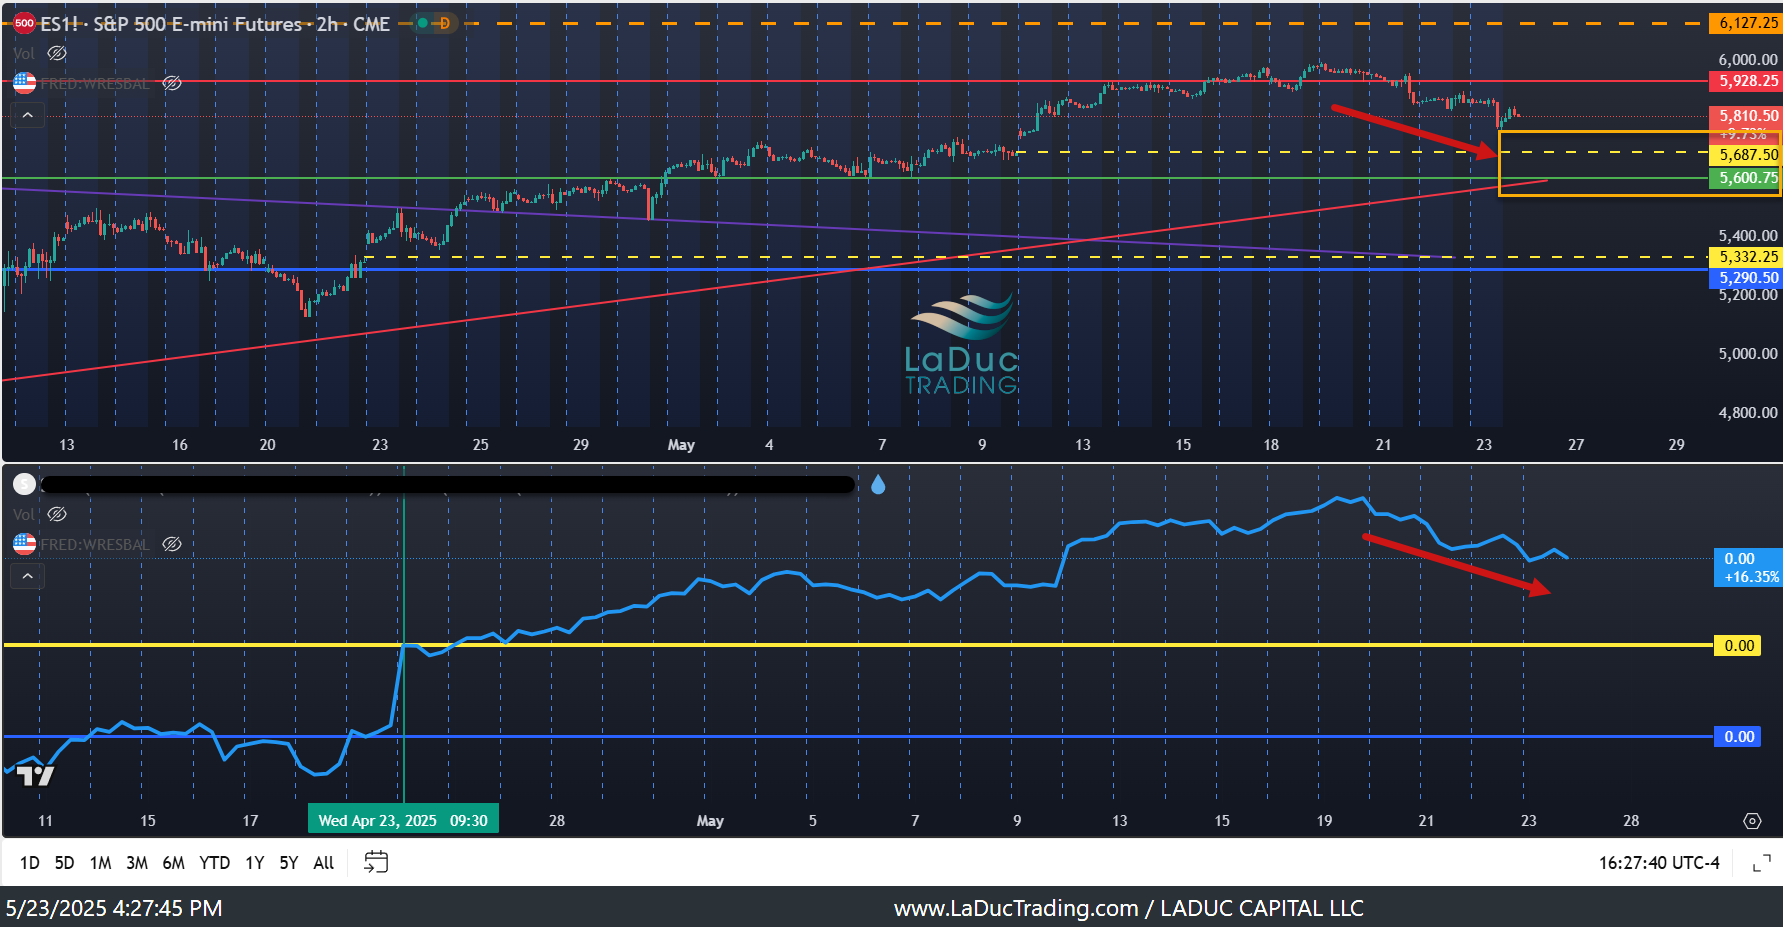Click the US flag icon beside top FRED:WRESBAL
The height and width of the screenshot is (927, 1783).
click(x=25, y=83)
